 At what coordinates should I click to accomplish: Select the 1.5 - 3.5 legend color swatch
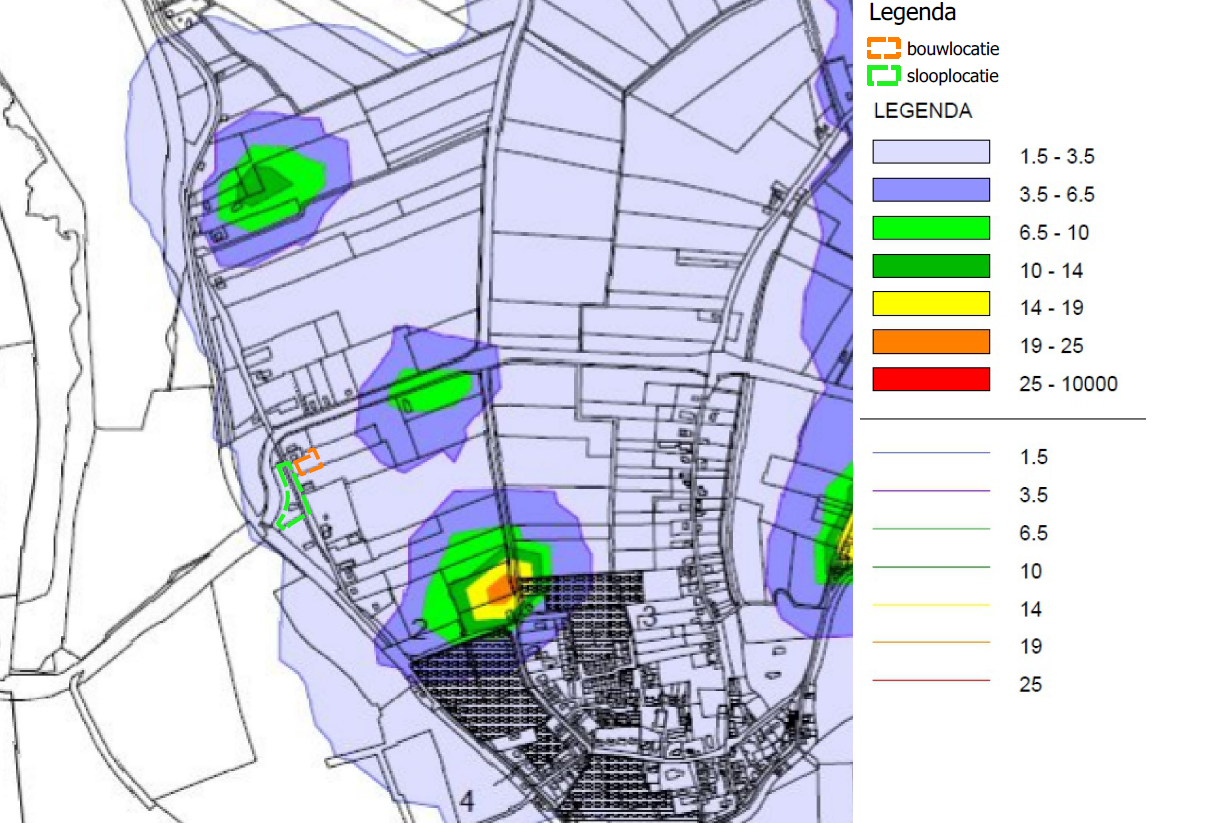[x=931, y=152]
